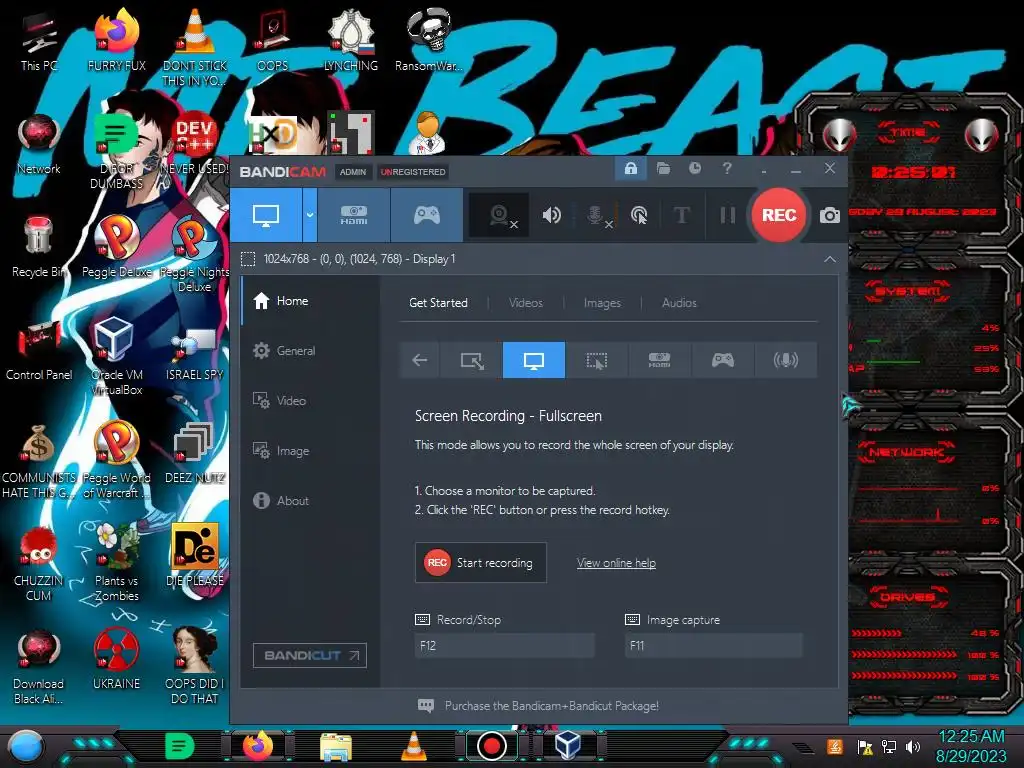Viewport: 1024px width, 768px height.
Task: Click the BANDICUT button
Action: click(310, 655)
